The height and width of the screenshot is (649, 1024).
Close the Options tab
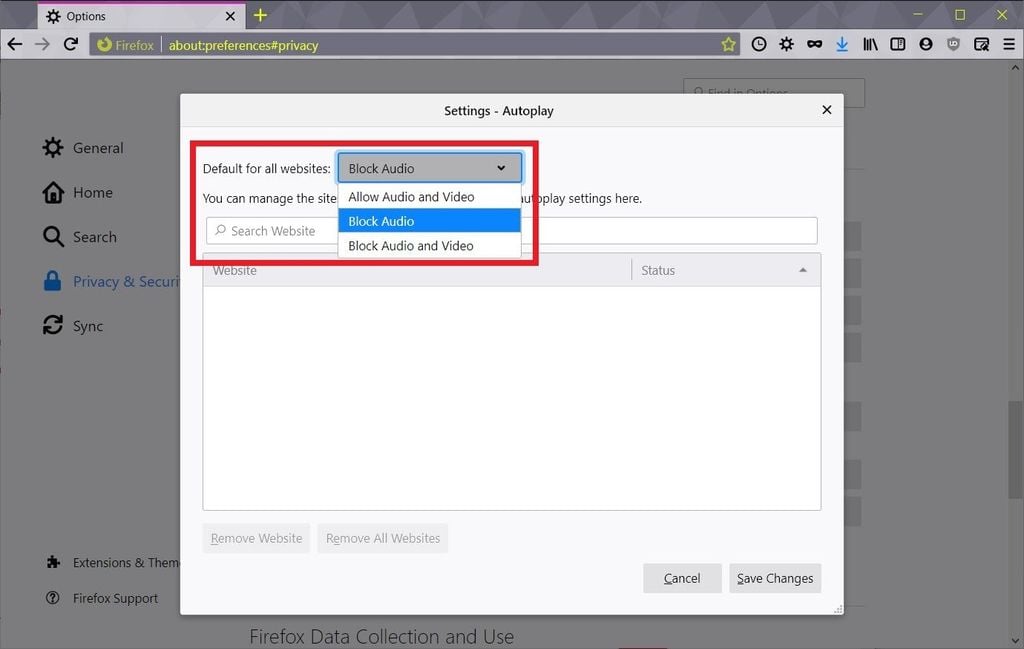coord(230,16)
